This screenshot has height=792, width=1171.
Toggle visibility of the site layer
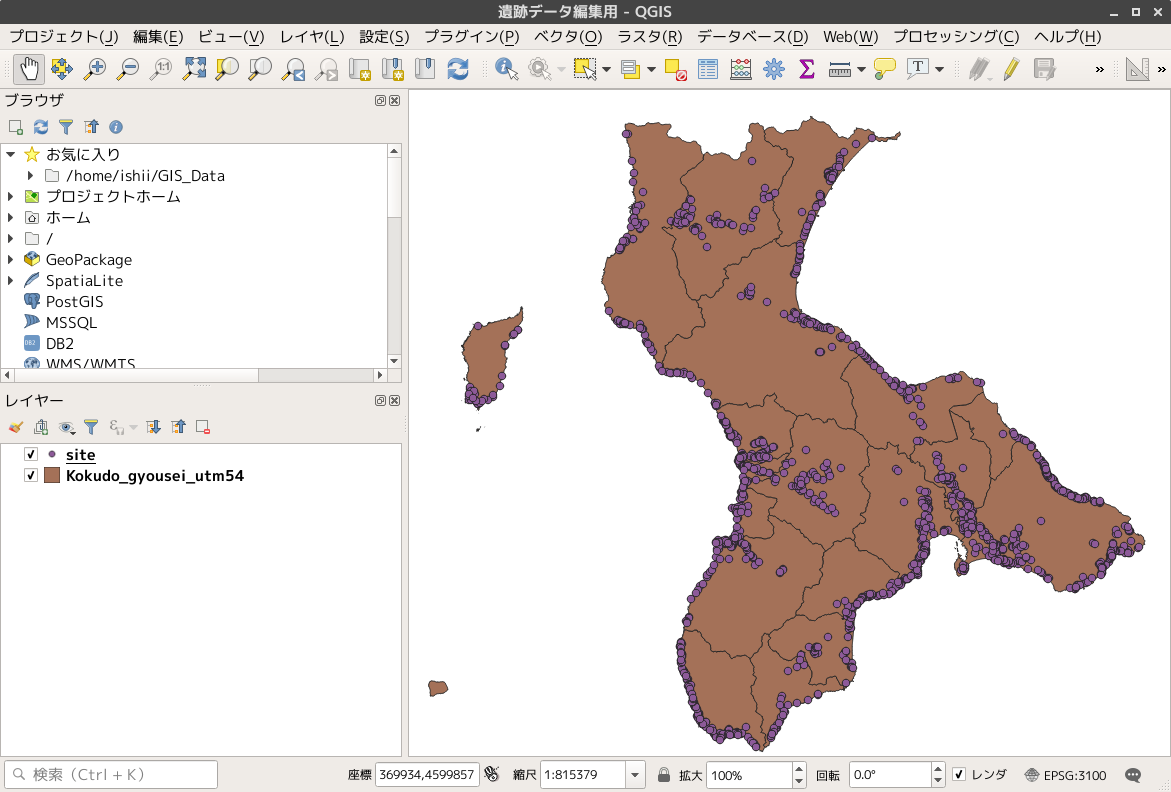(31, 455)
